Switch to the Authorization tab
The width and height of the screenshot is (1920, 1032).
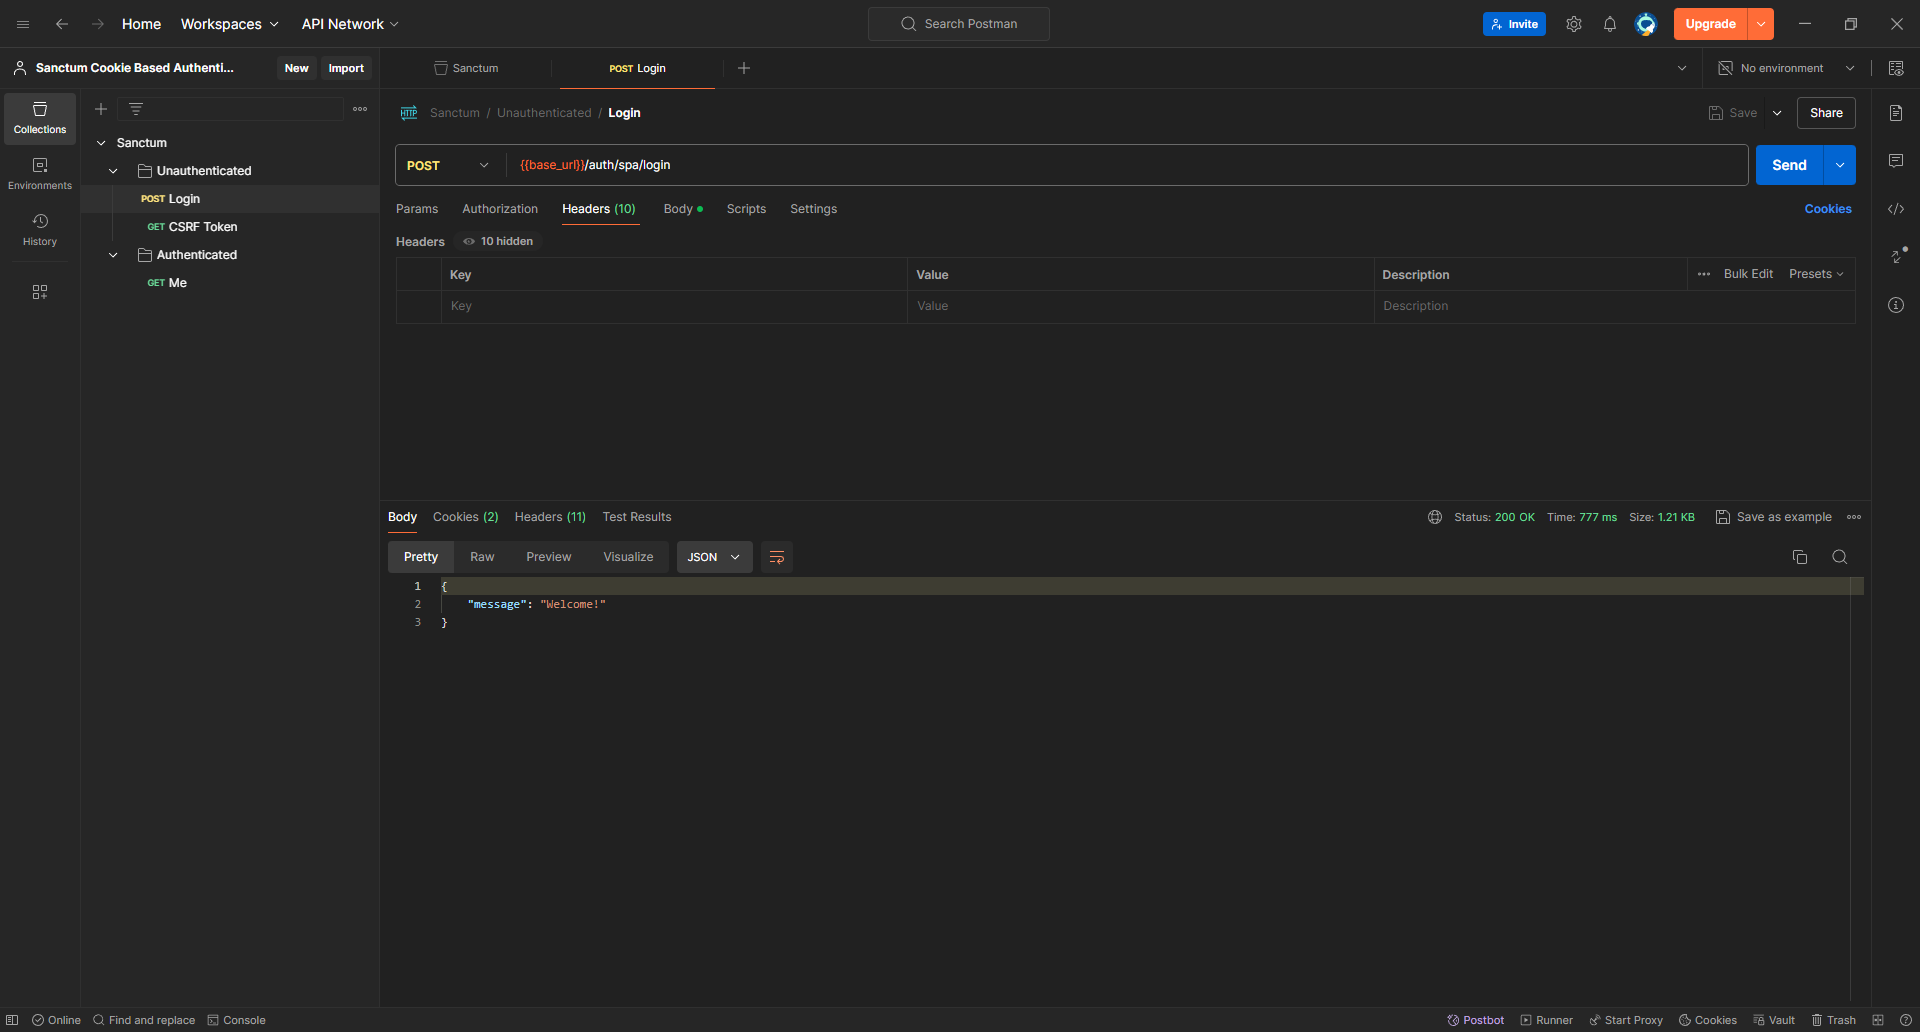click(x=499, y=209)
